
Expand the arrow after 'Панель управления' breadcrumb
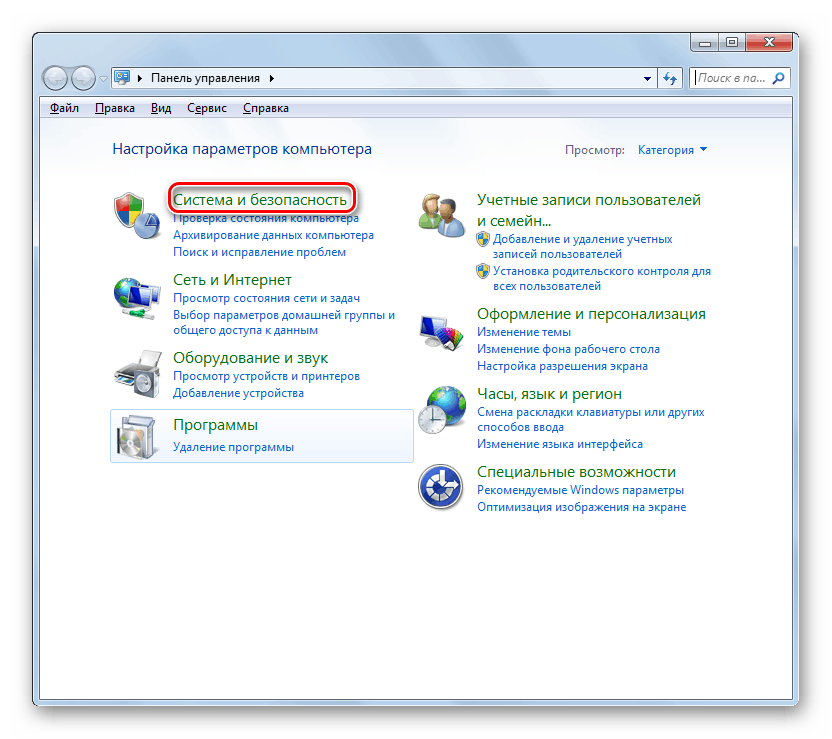pos(272,79)
